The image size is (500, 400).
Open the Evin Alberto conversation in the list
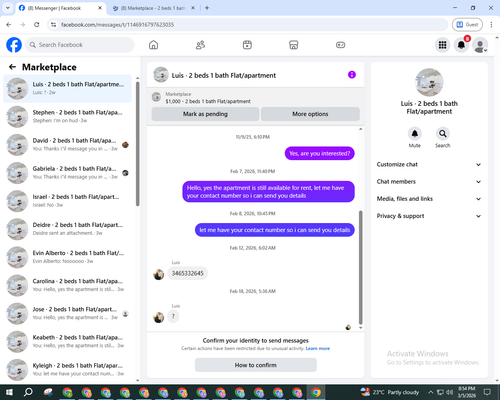point(67,257)
